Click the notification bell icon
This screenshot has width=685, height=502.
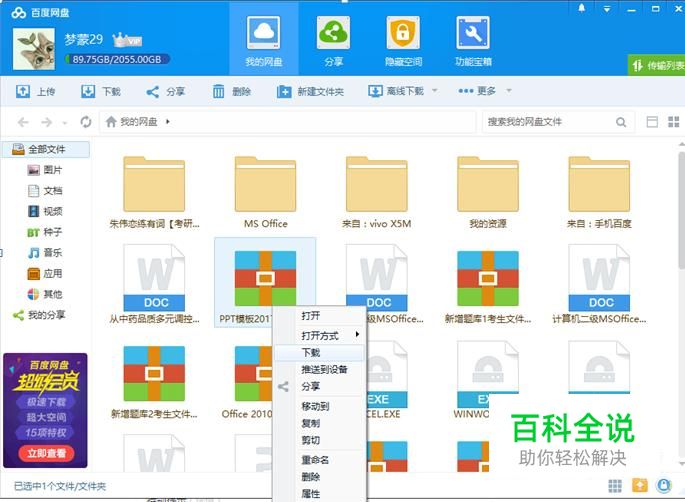[x=581, y=8]
